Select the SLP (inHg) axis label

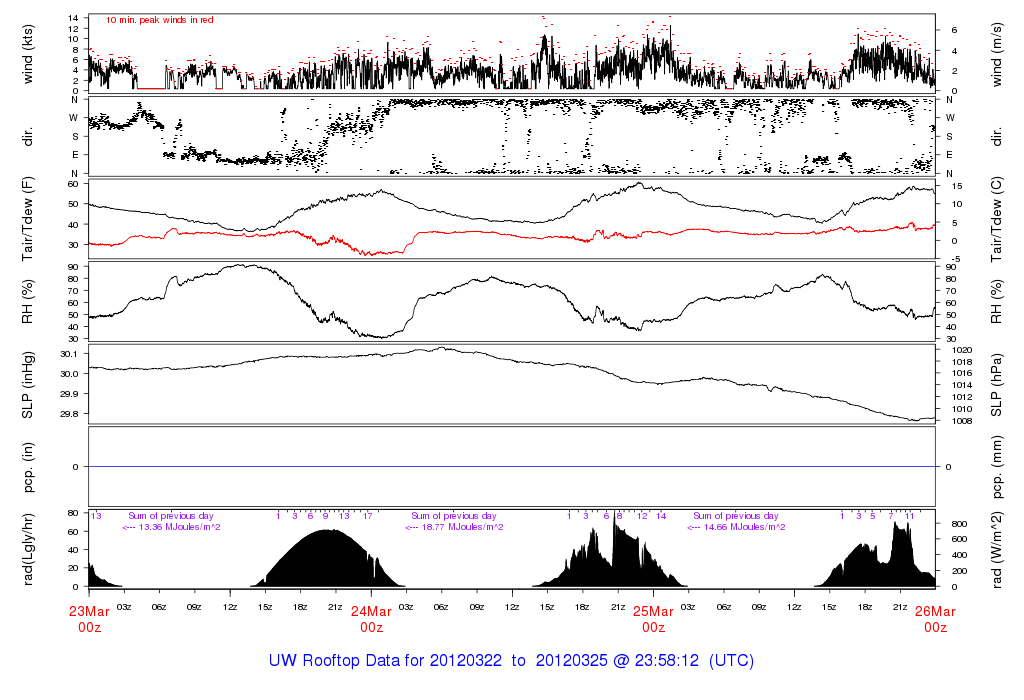pos(28,385)
